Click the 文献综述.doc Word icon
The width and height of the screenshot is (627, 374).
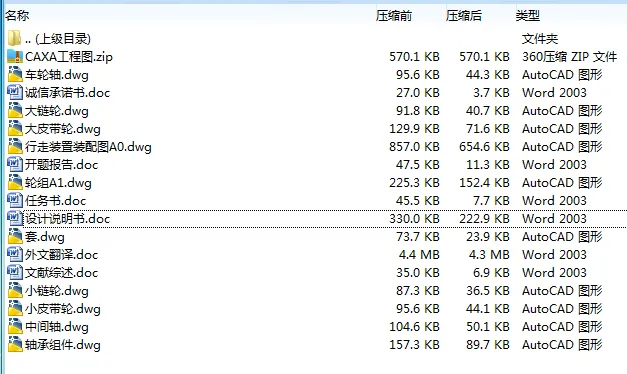[15, 272]
